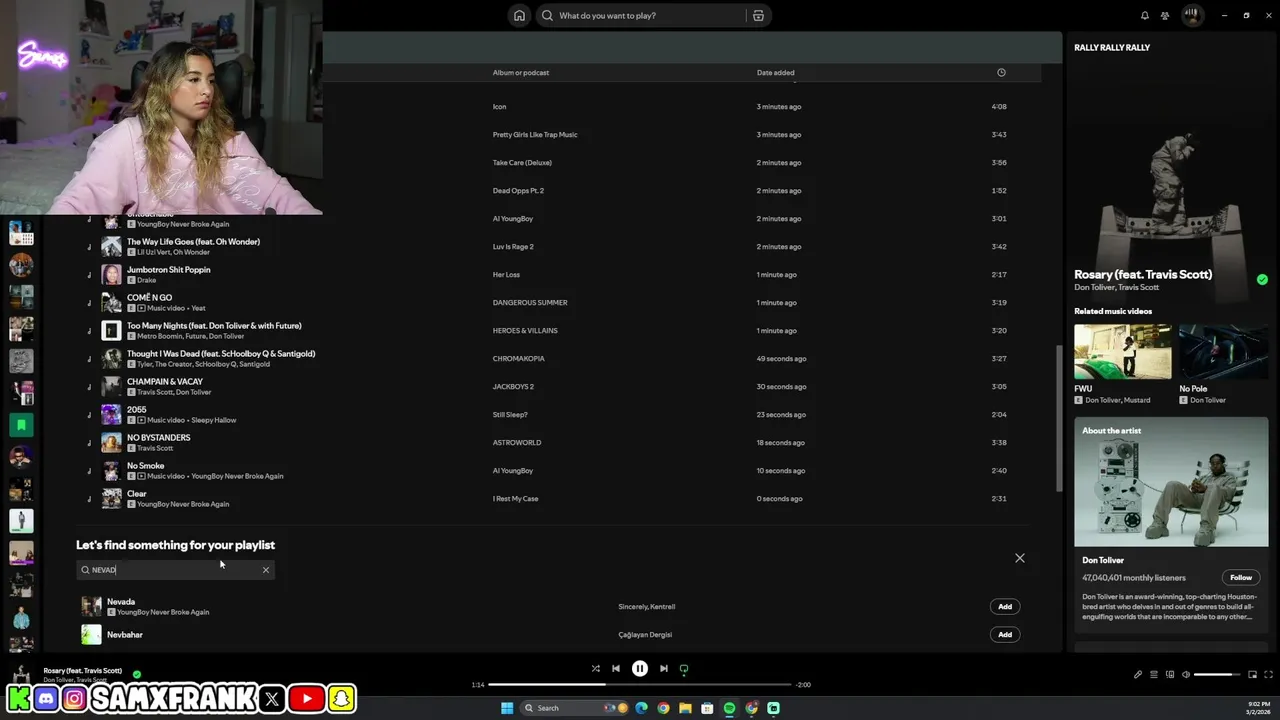Open the play queue icon
1280x720 pixels.
coord(1153,674)
